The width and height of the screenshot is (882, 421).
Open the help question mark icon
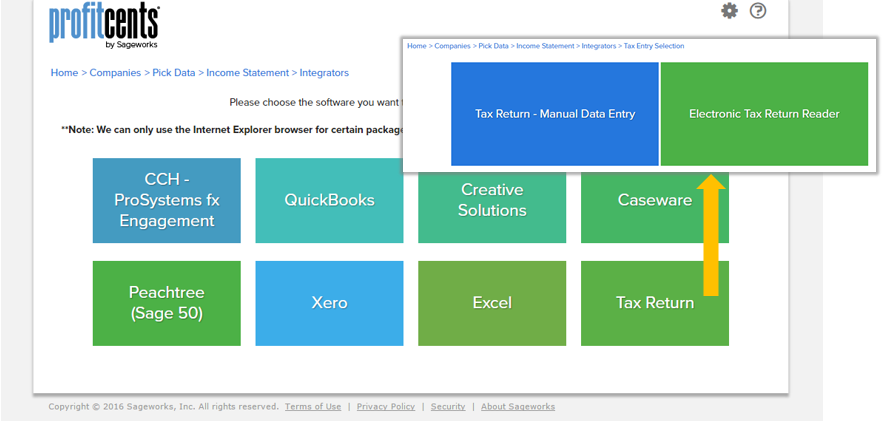pos(758,11)
